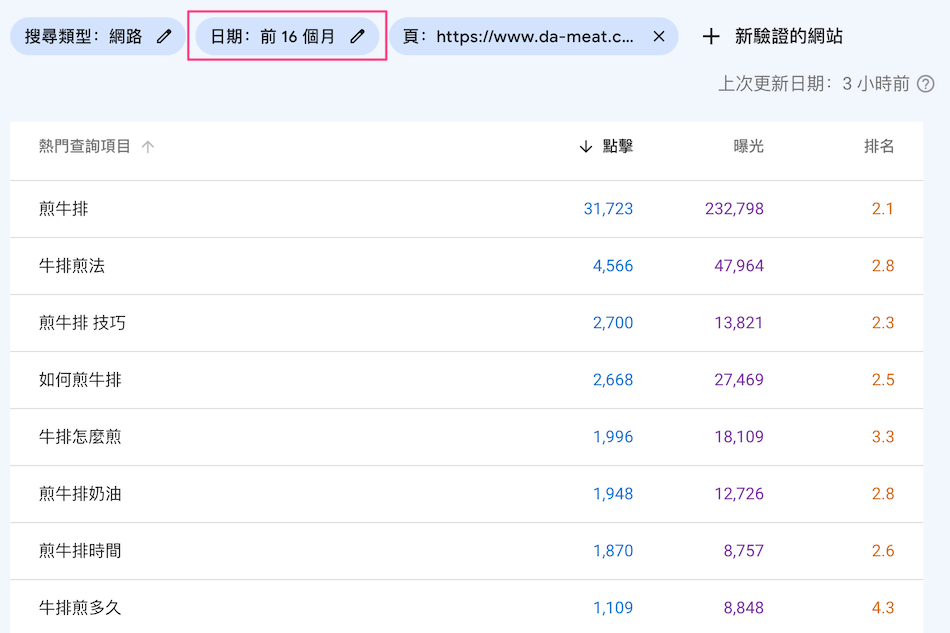Open the 煎牛排 技巧 query

[x=82, y=323]
